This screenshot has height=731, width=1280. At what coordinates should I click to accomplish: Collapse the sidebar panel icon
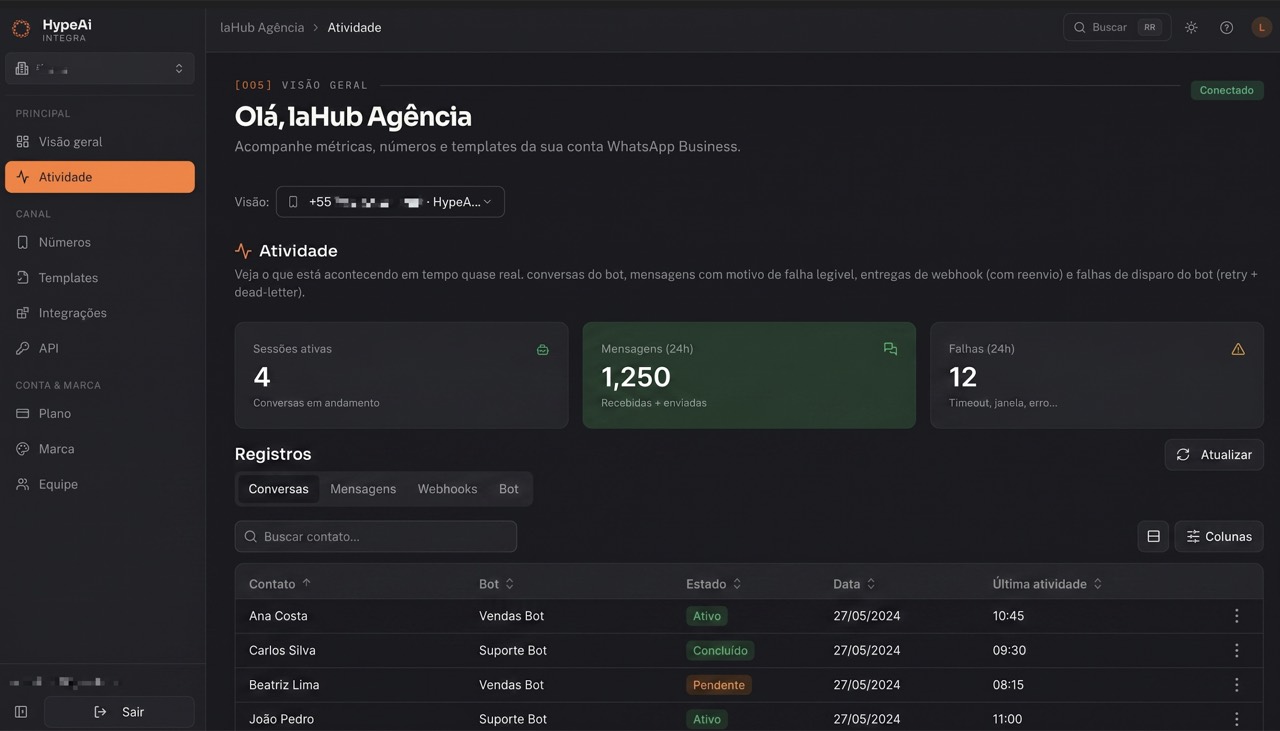[21, 712]
